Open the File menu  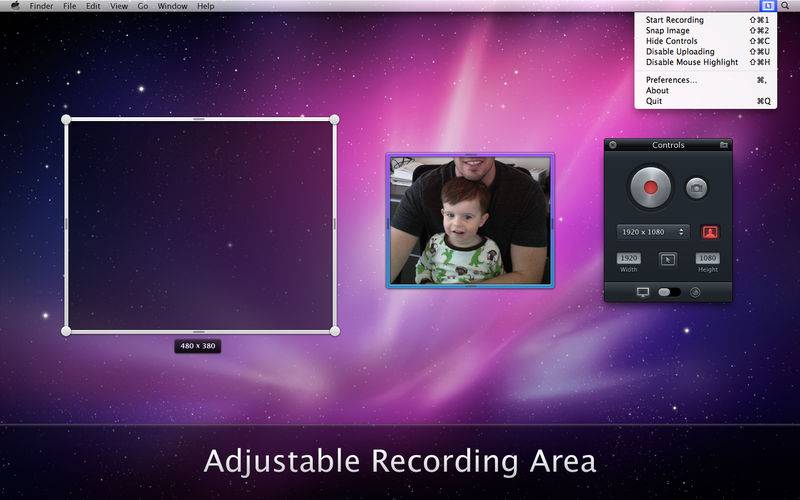69,6
